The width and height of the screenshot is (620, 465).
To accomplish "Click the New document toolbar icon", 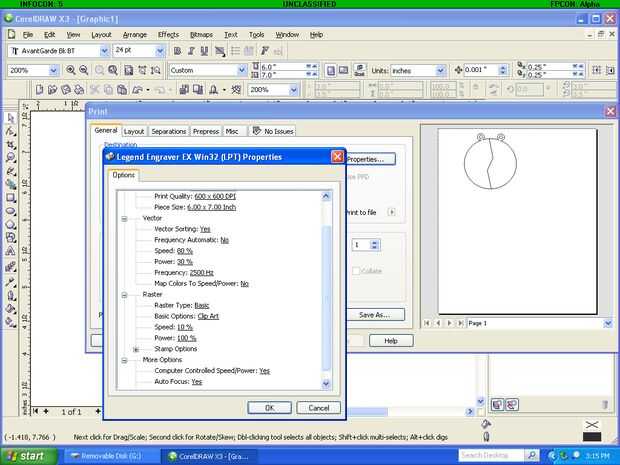I will click(x=39, y=90).
